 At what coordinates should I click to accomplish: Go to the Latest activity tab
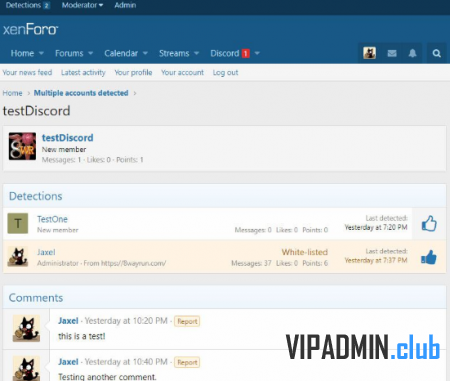click(83, 72)
